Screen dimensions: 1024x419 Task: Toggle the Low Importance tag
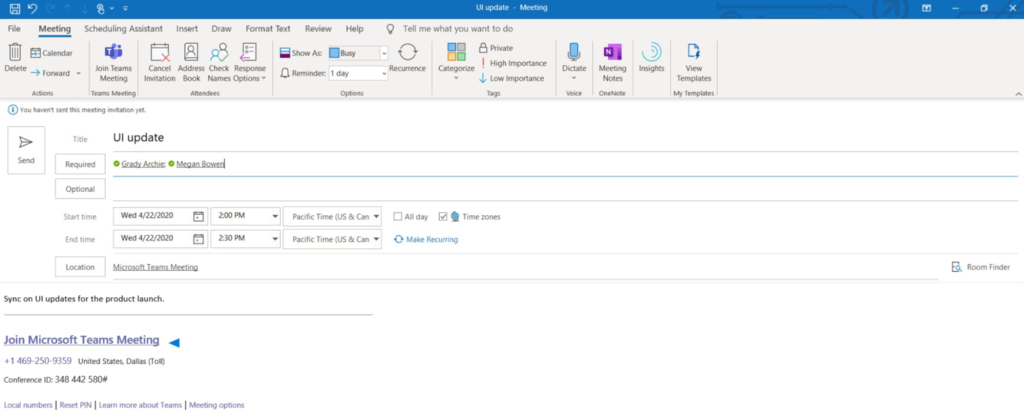tap(511, 78)
